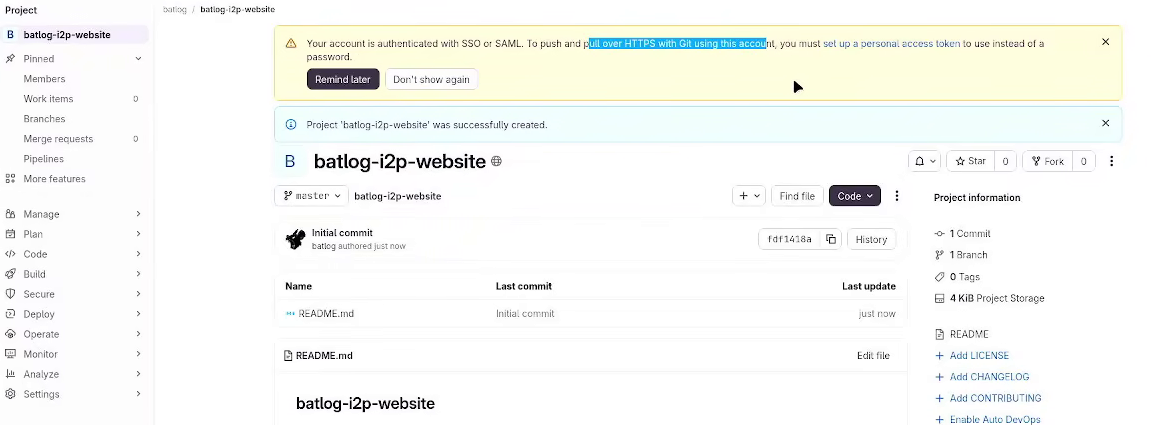
Task: Copy the commit SHA fdf1418a
Action: (831, 239)
